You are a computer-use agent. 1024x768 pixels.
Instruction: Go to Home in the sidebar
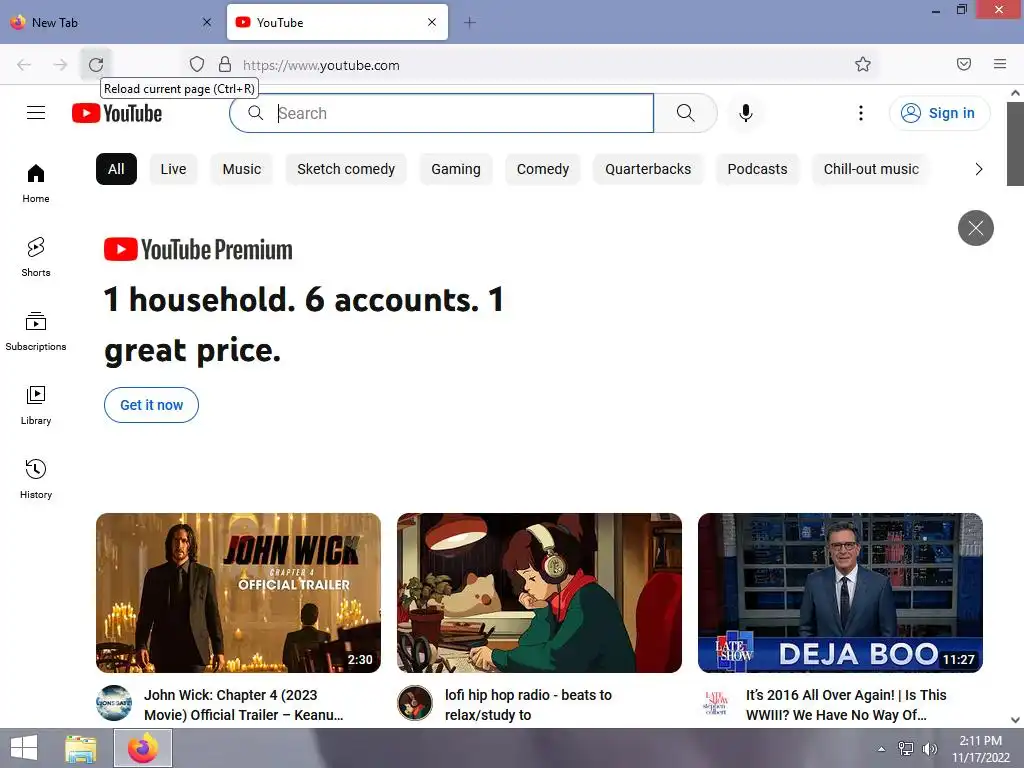(36, 183)
